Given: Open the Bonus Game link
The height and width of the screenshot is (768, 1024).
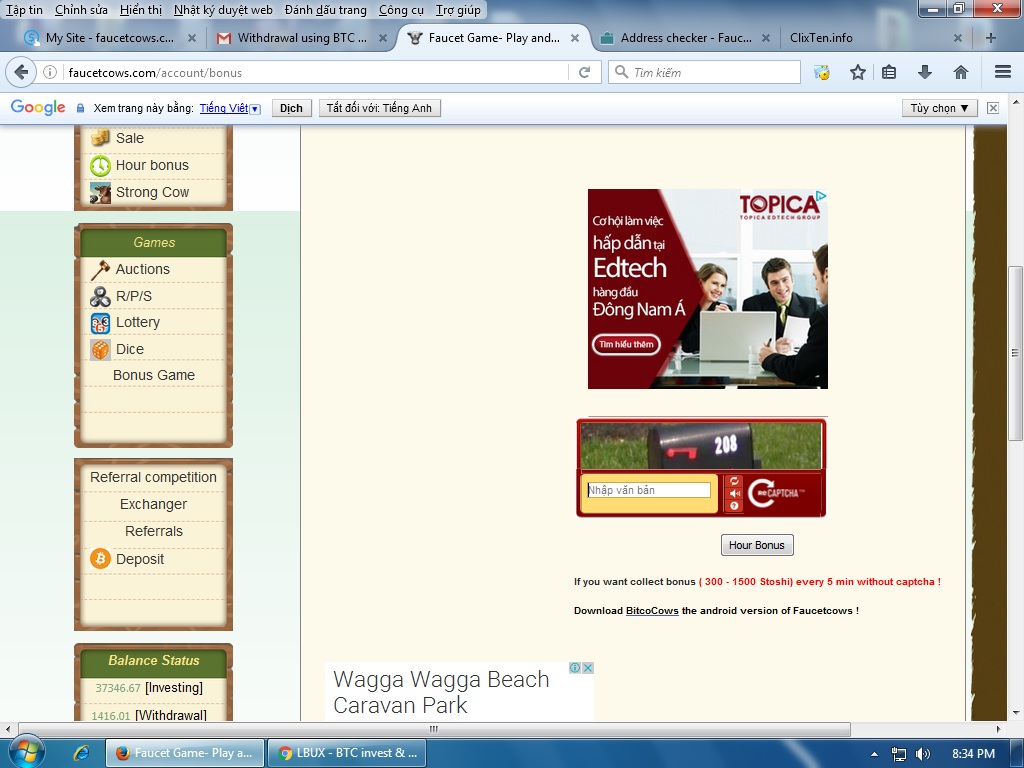Looking at the screenshot, I should click(154, 376).
